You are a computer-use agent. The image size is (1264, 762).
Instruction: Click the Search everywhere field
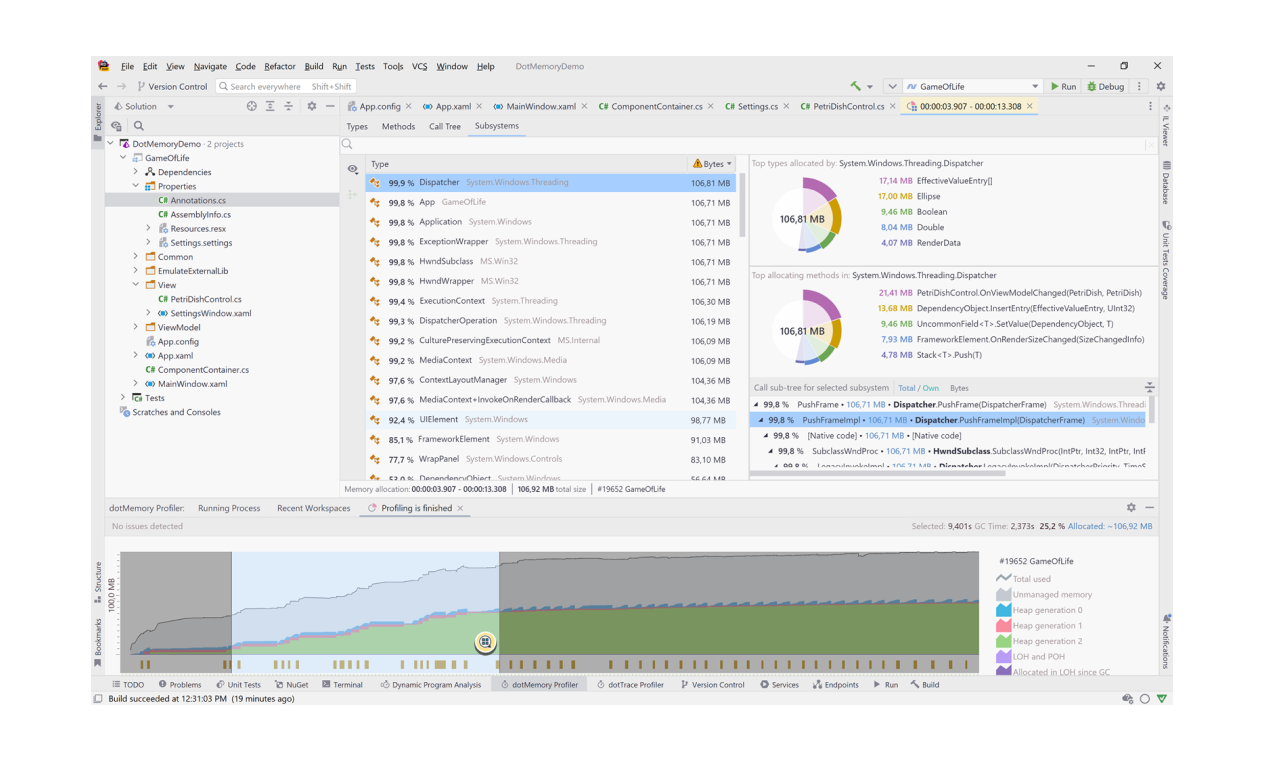285,87
